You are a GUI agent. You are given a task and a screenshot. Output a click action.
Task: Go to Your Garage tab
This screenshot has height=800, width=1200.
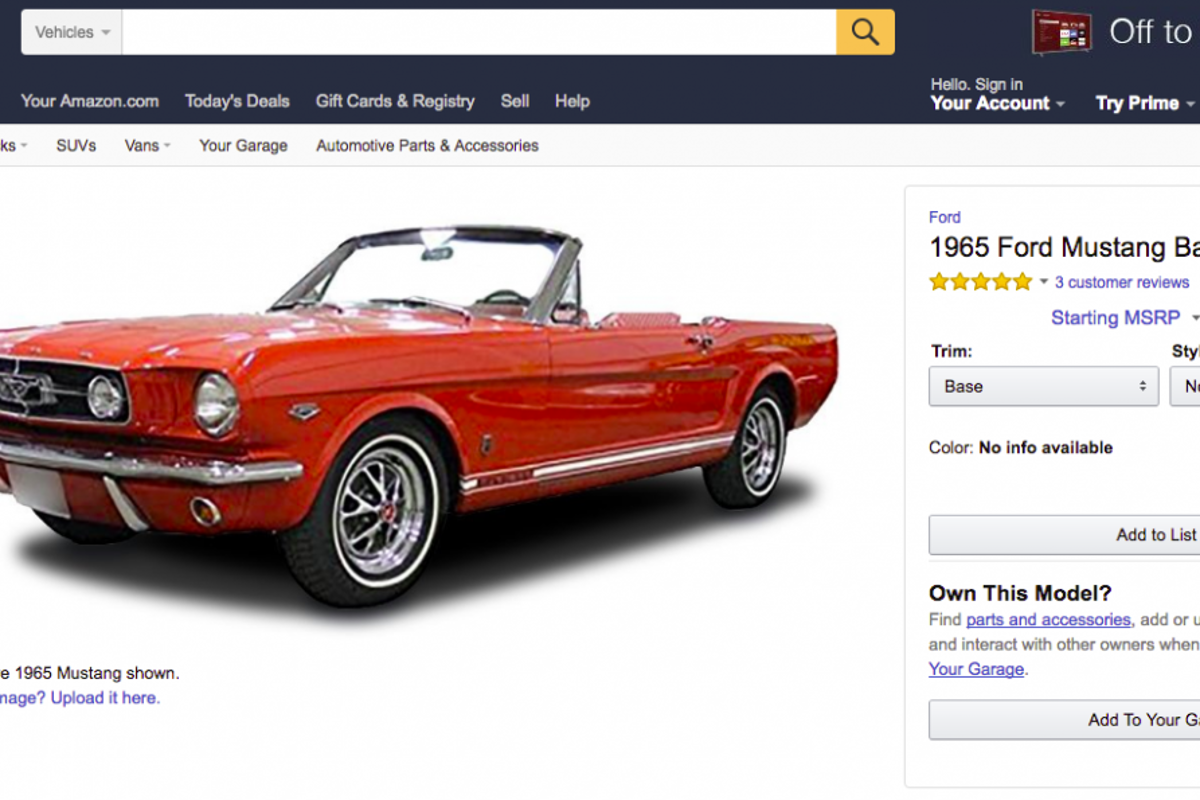(x=243, y=145)
